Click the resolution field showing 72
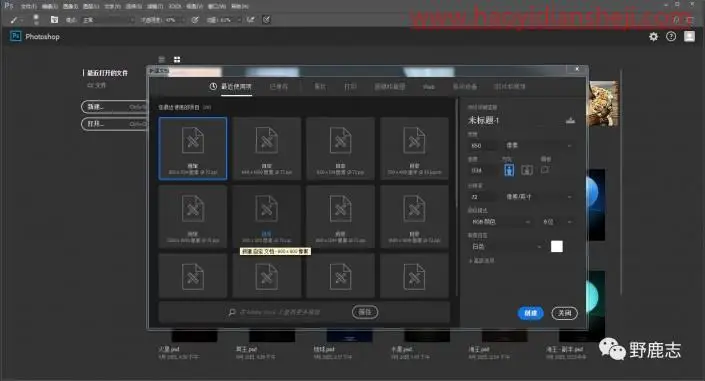Screen dimensions: 705x381 pyautogui.click(x=482, y=197)
